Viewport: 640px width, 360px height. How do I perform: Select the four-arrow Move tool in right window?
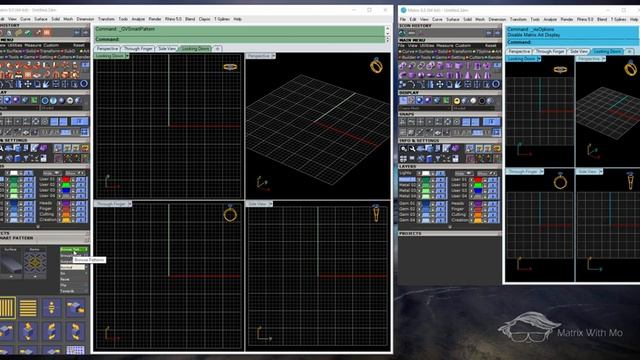pyautogui.click(x=440, y=84)
